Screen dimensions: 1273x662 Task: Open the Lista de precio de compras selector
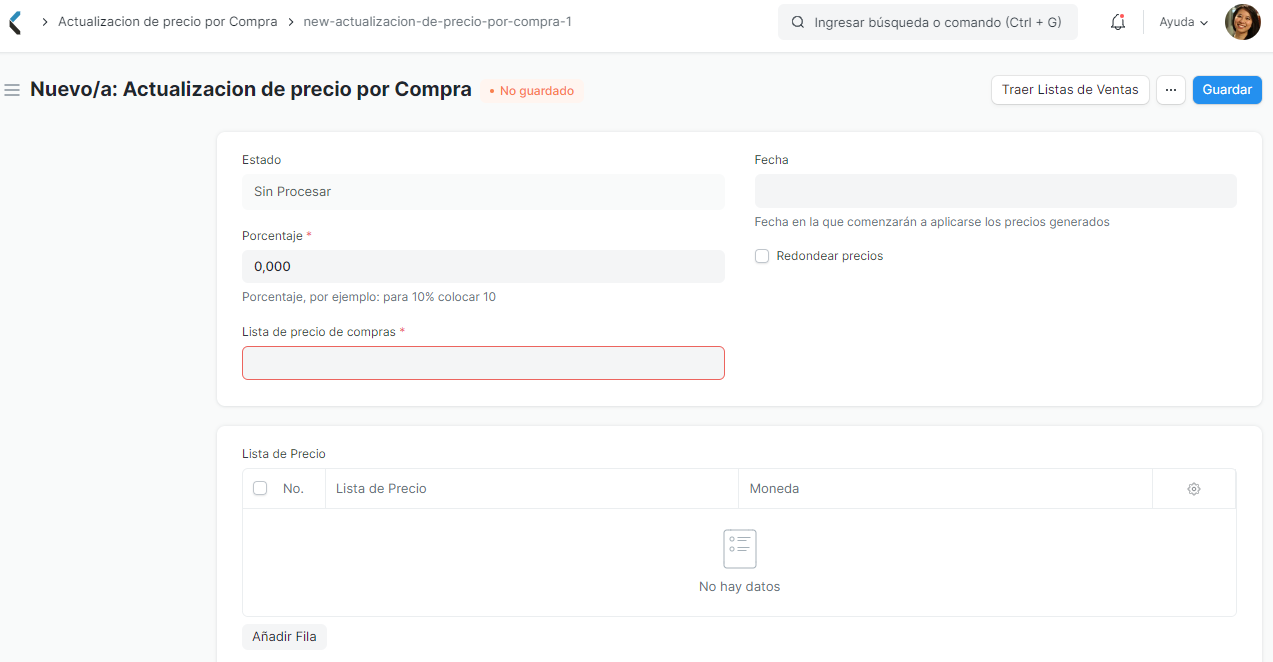[x=483, y=362]
